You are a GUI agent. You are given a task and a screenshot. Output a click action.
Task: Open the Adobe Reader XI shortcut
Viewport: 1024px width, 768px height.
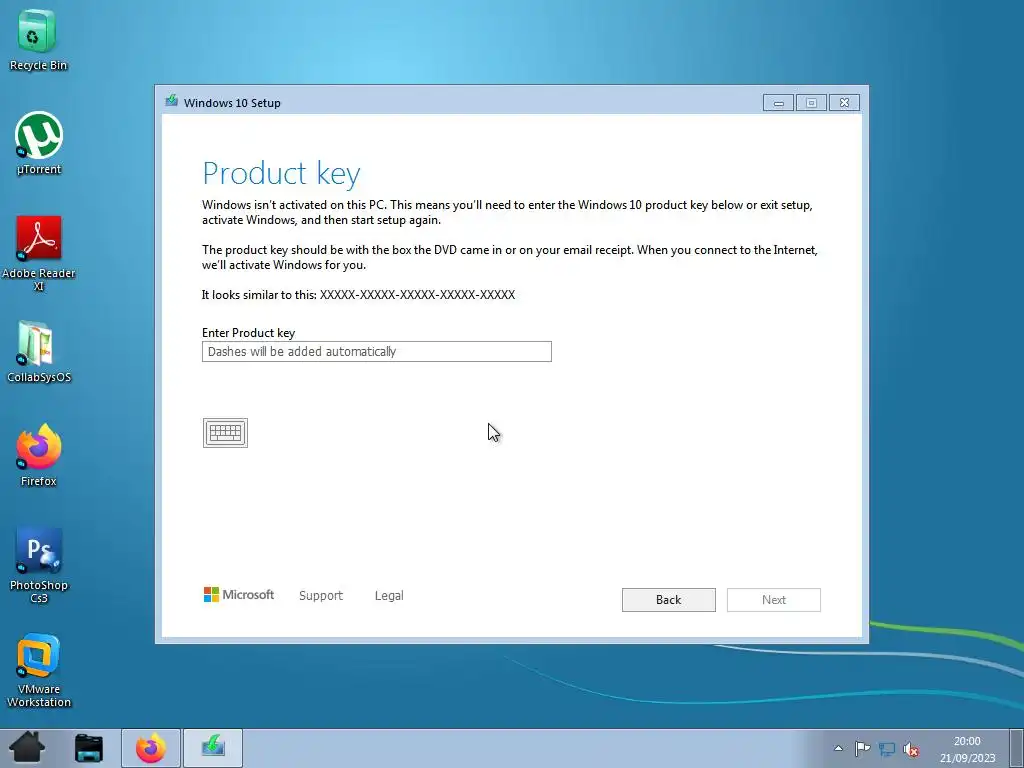pos(39,252)
